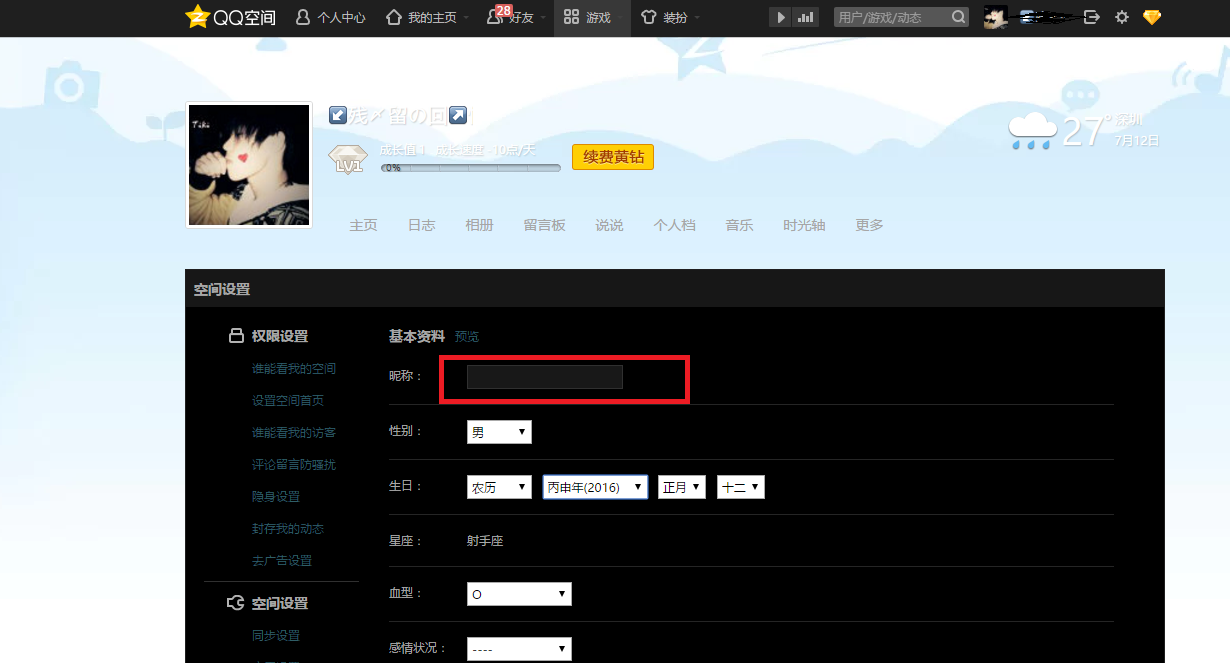The height and width of the screenshot is (663, 1230).
Task: Click 隐身设置 in the sidebar
Action: 276,497
